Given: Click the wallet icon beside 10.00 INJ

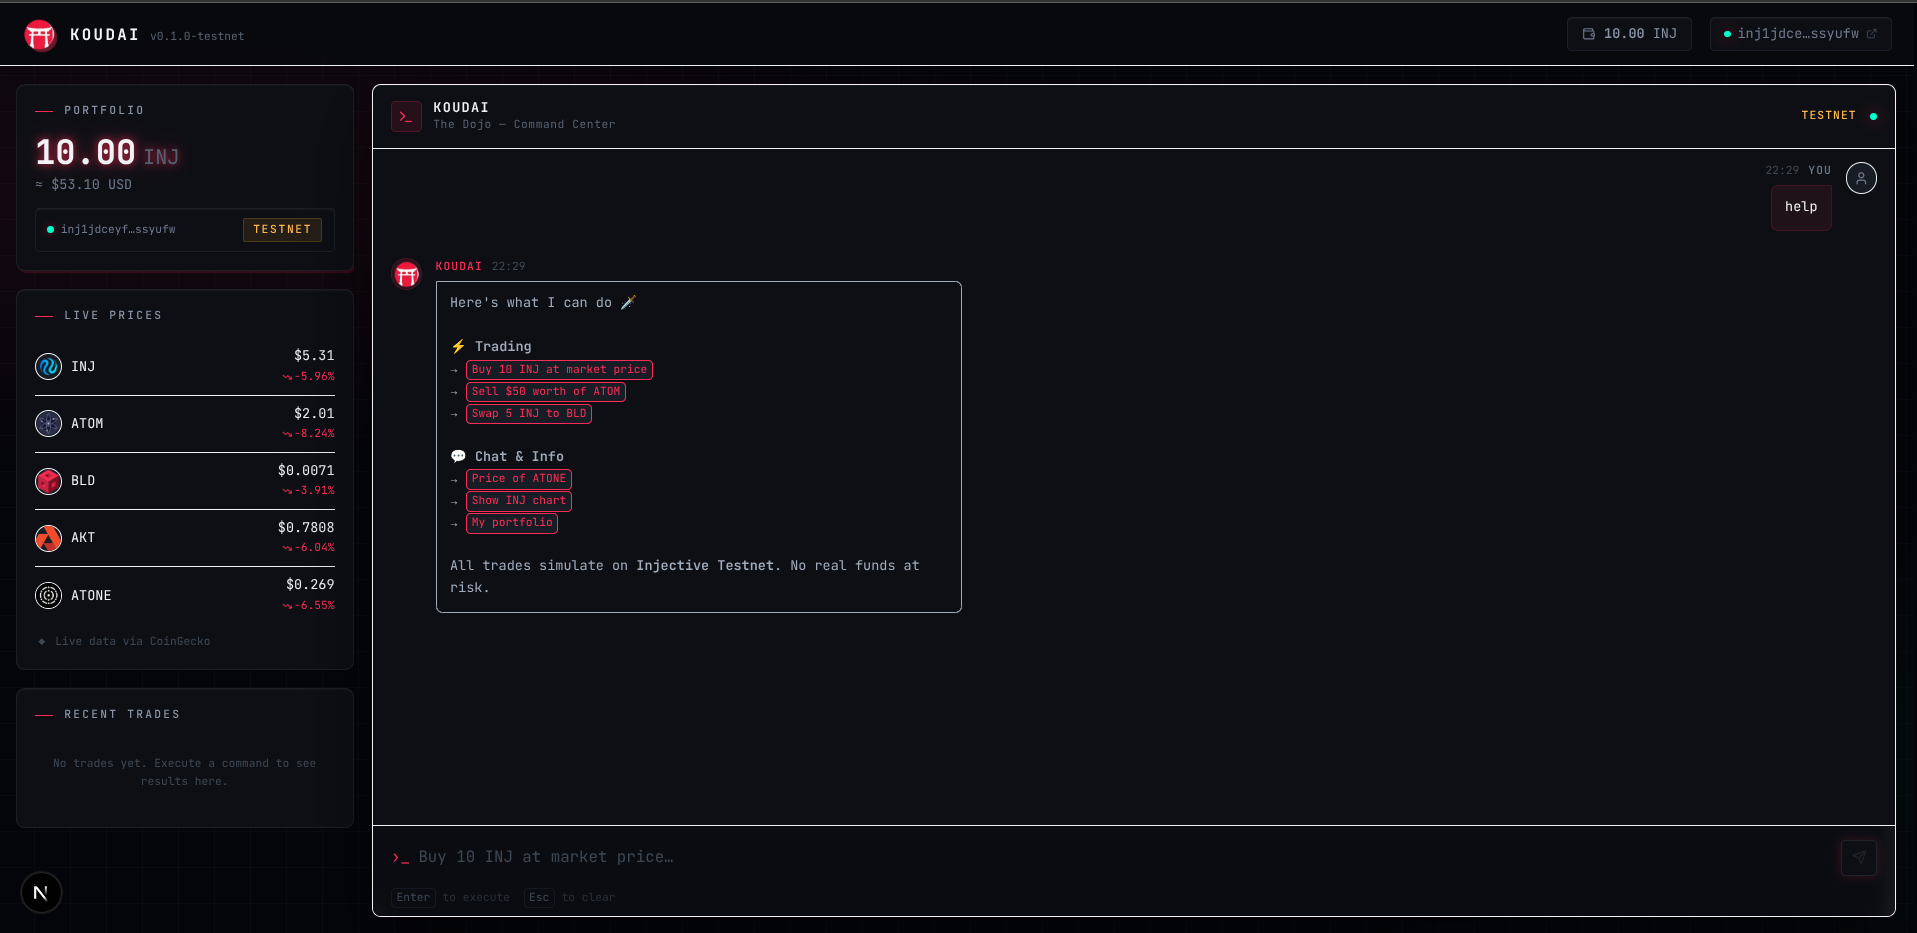Looking at the screenshot, I should 1589,34.
